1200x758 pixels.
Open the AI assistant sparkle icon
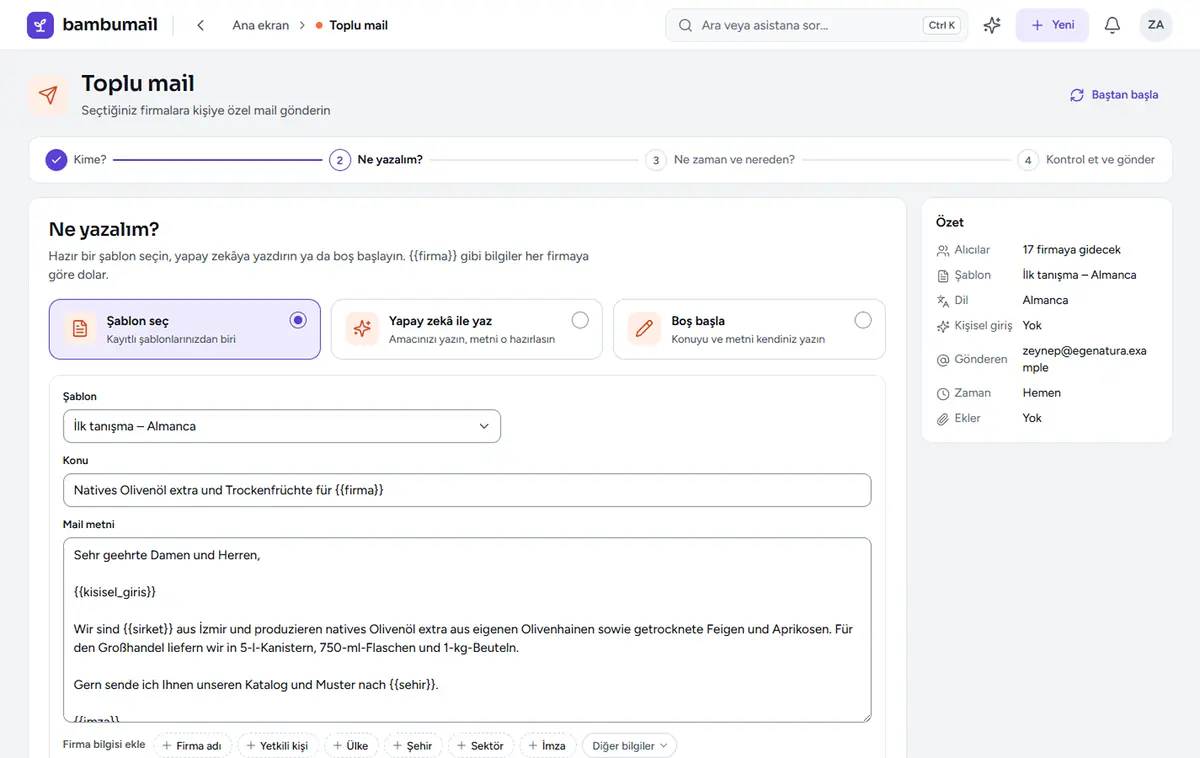(992, 25)
